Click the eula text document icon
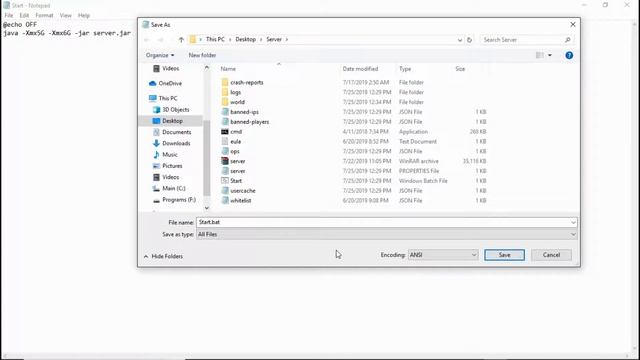Screen dimensions: 640x360 click(x=225, y=141)
